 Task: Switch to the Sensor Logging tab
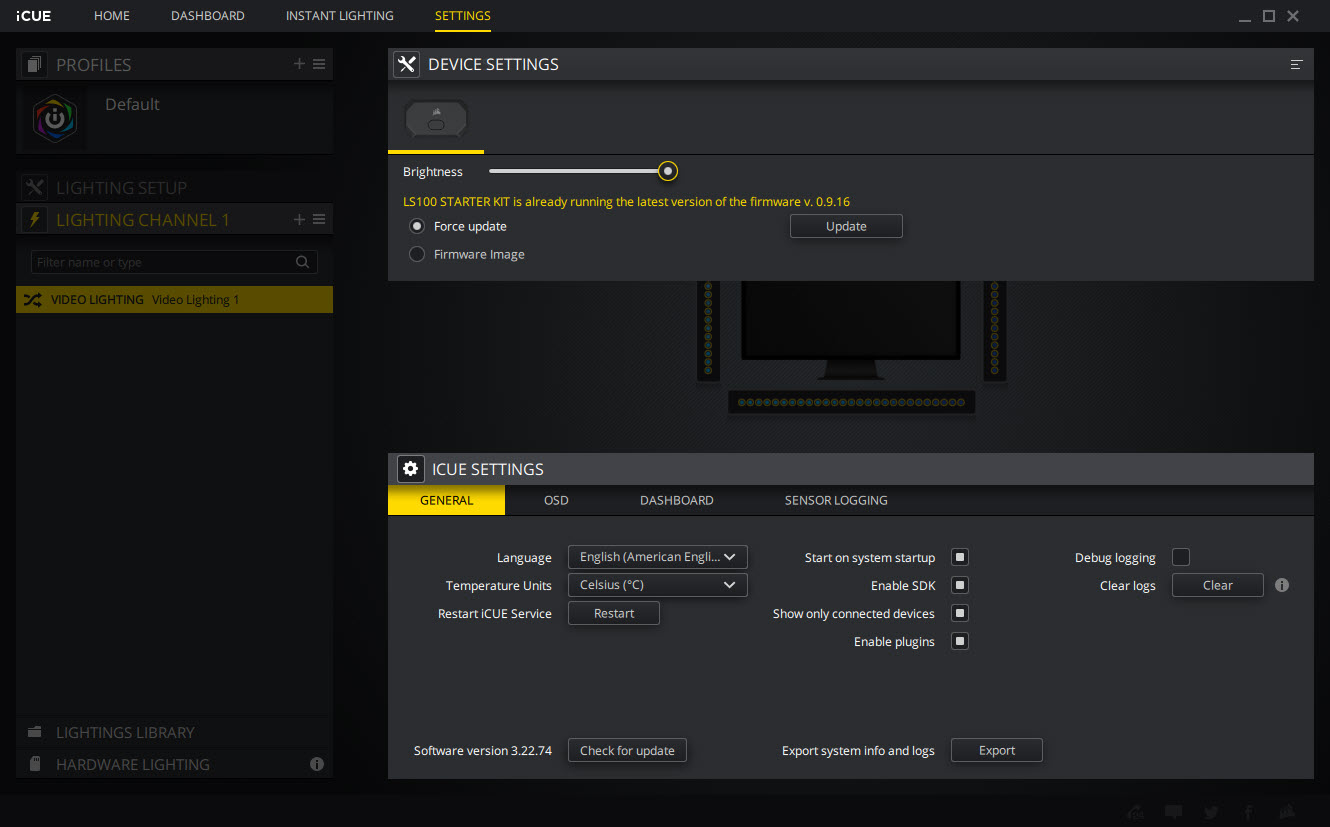tap(836, 500)
